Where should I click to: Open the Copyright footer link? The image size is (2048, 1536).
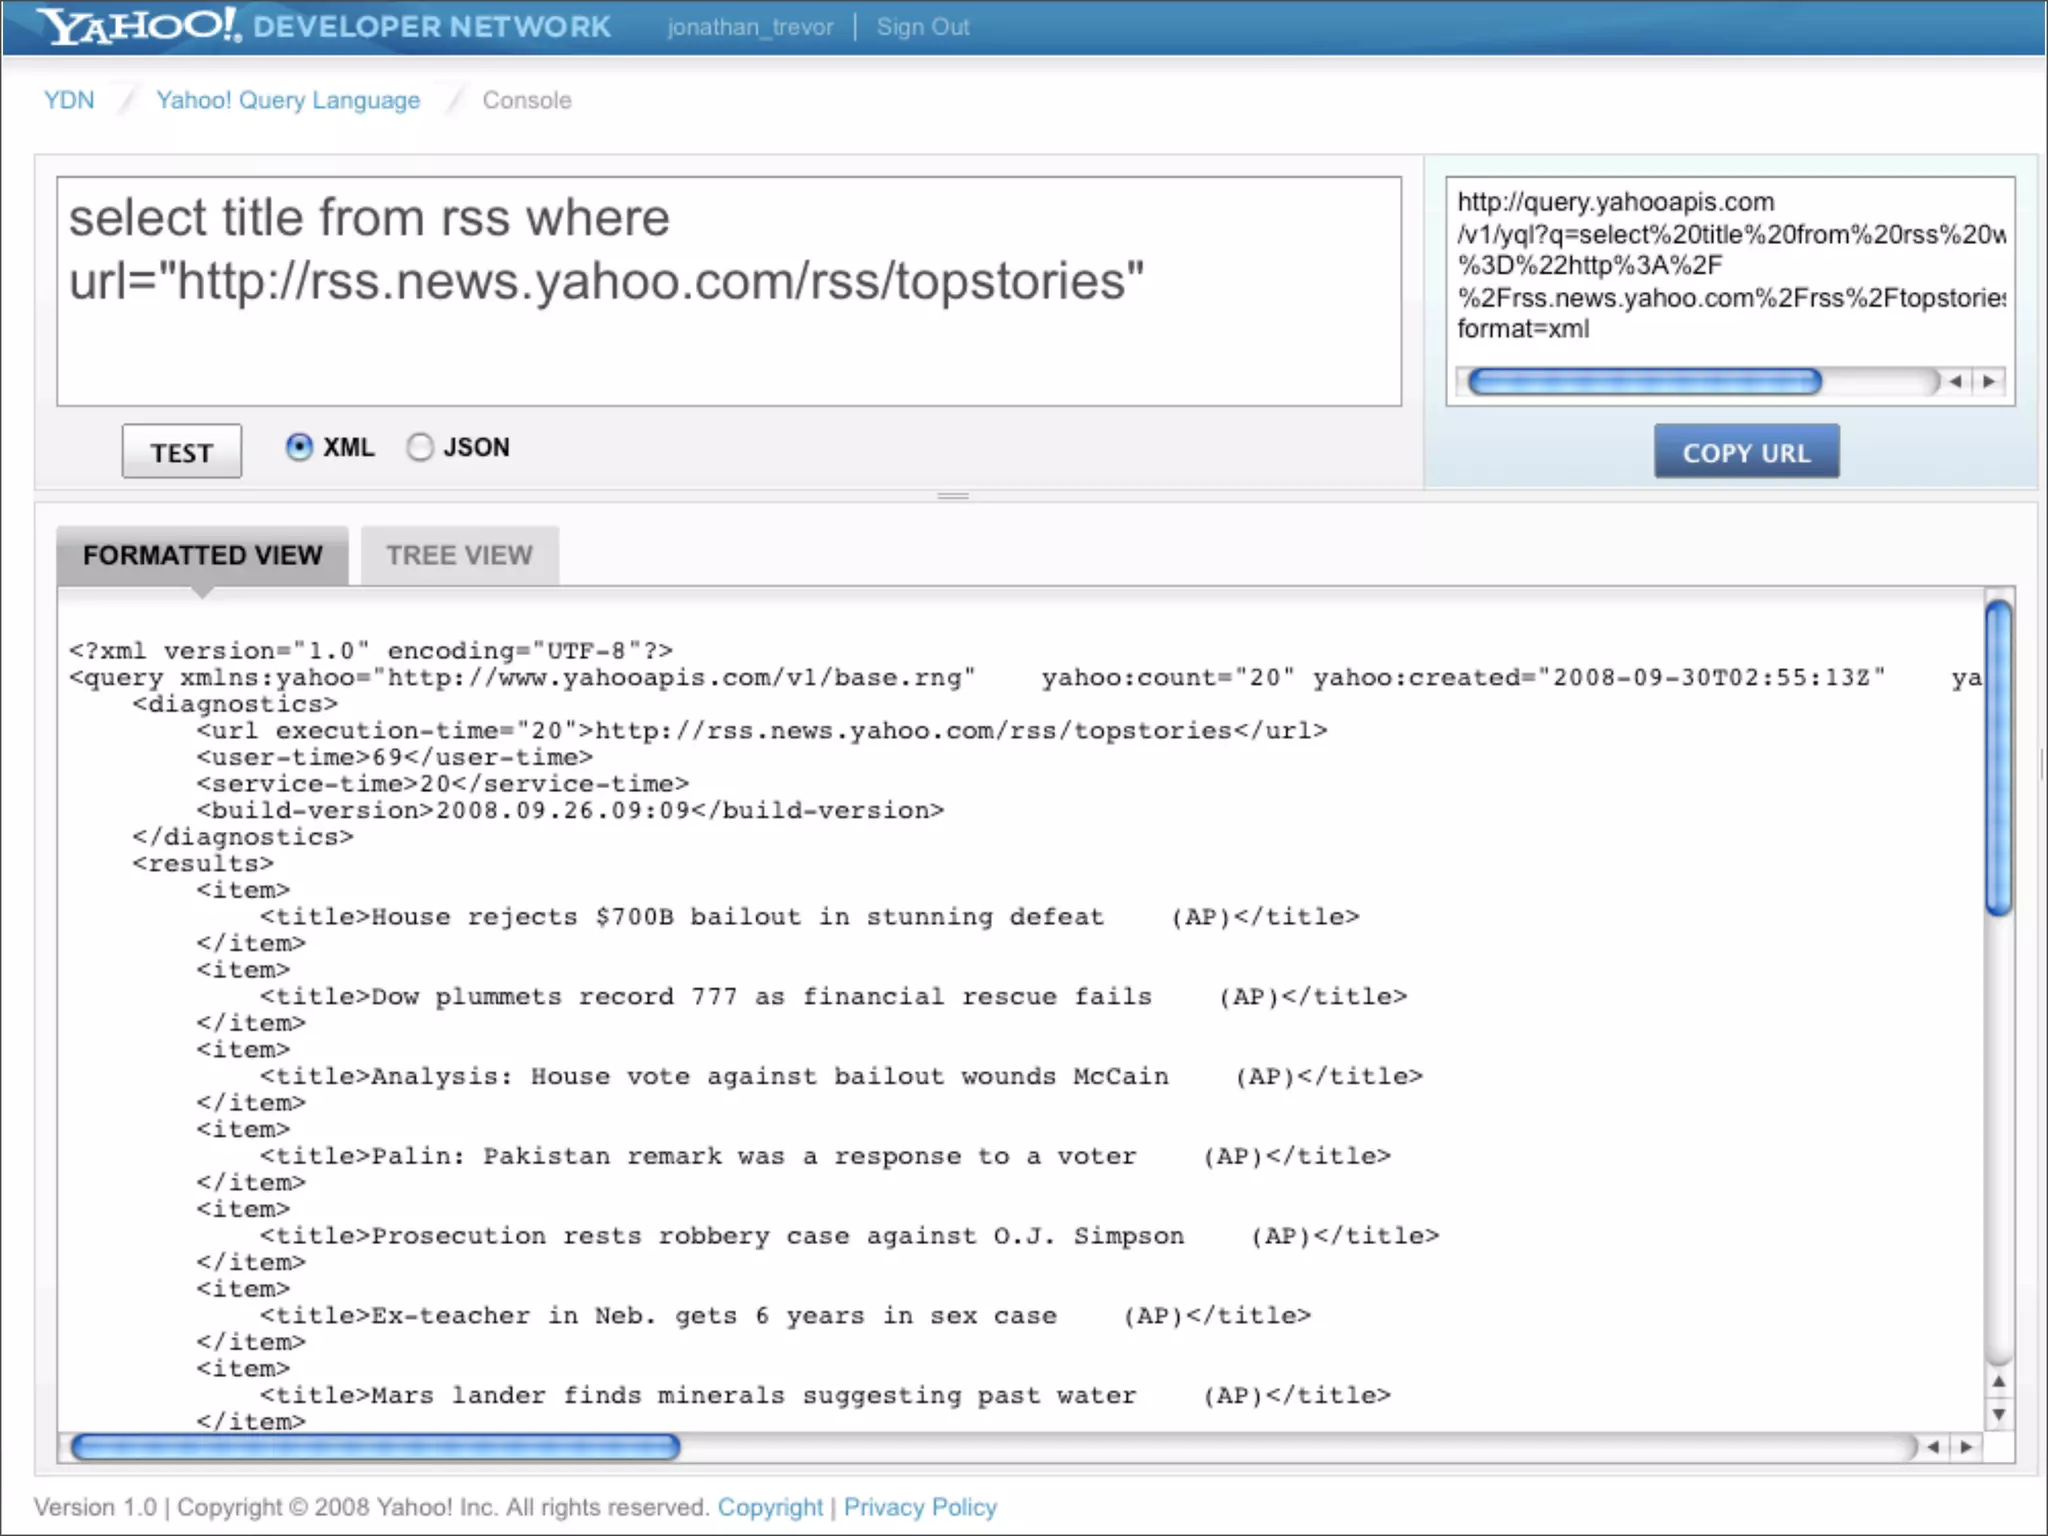[770, 1507]
